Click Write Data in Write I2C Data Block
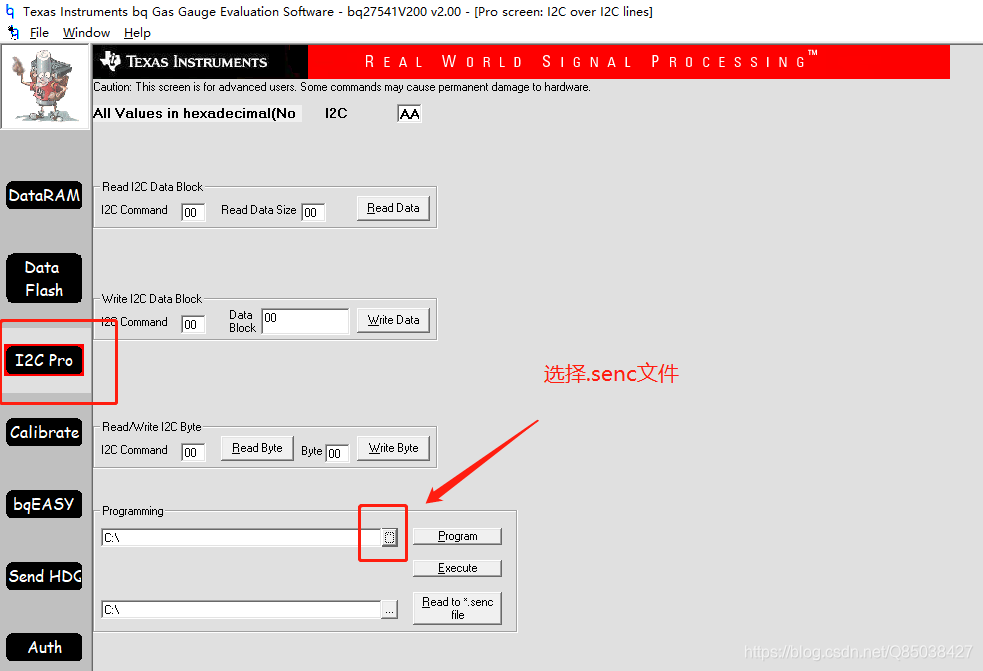Viewport: 983px width, 671px height. tap(392, 320)
